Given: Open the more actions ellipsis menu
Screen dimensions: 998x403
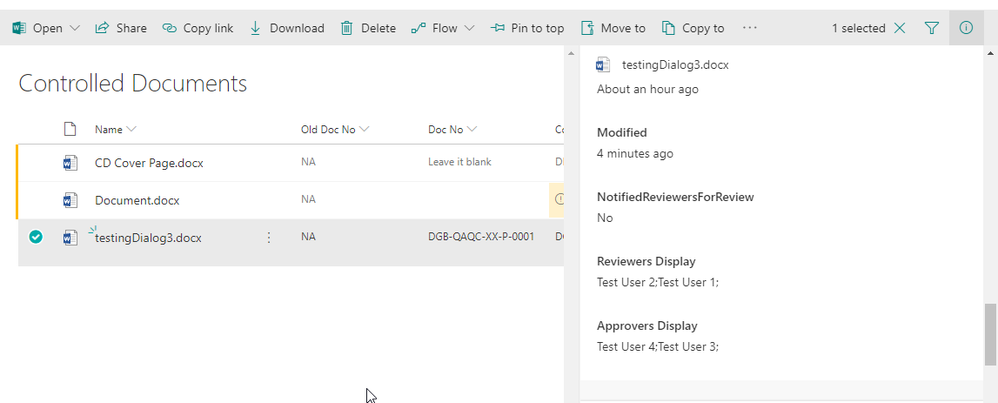Looking at the screenshot, I should pos(750,28).
